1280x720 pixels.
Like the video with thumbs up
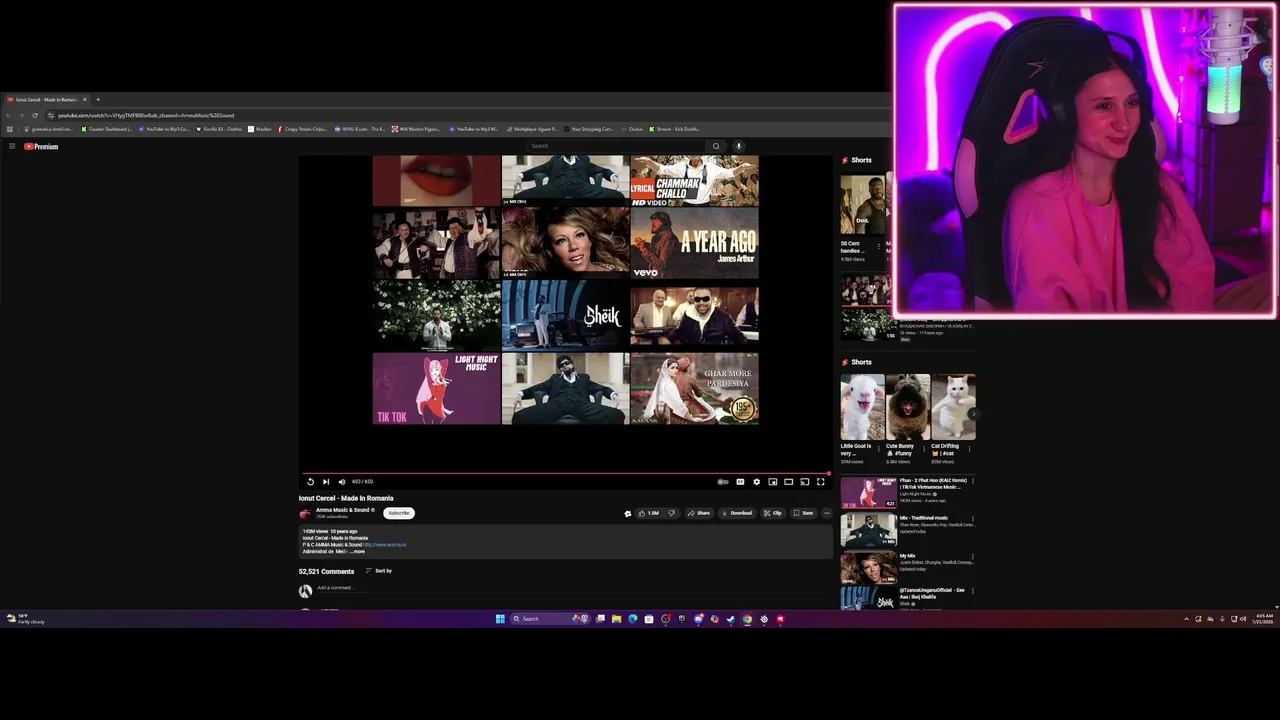[x=649, y=513]
